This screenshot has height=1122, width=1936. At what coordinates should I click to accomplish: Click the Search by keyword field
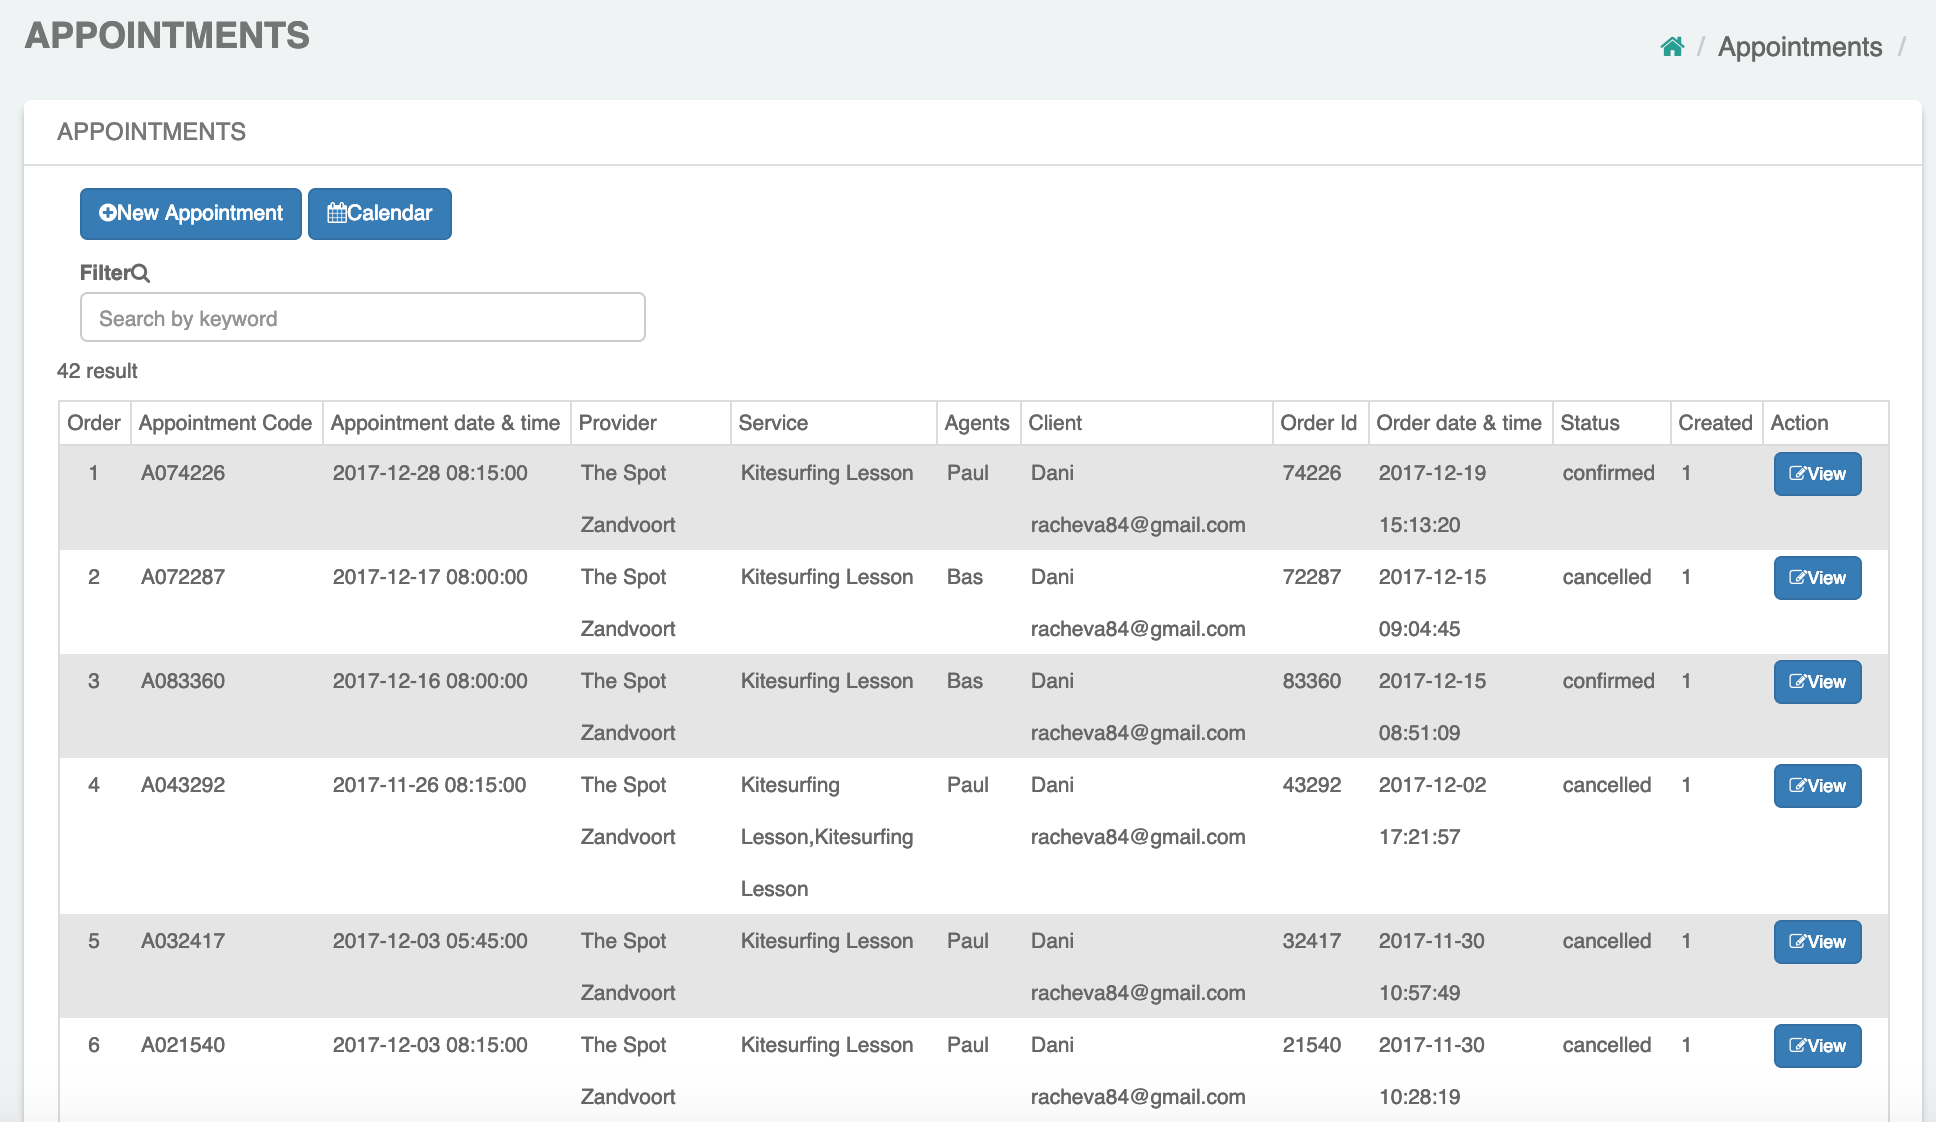(362, 318)
